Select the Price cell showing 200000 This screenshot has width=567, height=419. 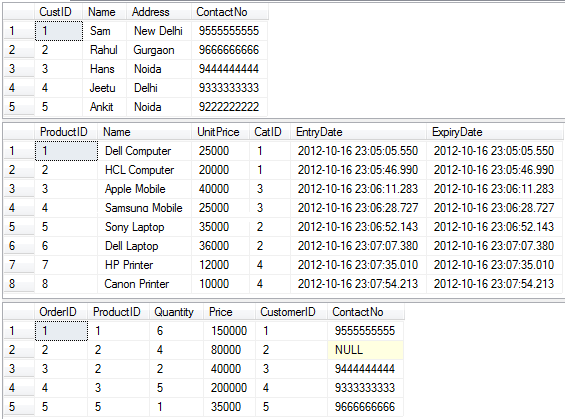(230, 388)
